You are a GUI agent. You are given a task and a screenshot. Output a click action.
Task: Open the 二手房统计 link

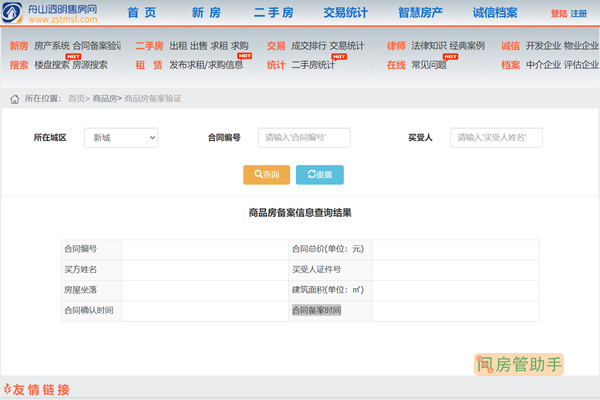tap(313, 65)
